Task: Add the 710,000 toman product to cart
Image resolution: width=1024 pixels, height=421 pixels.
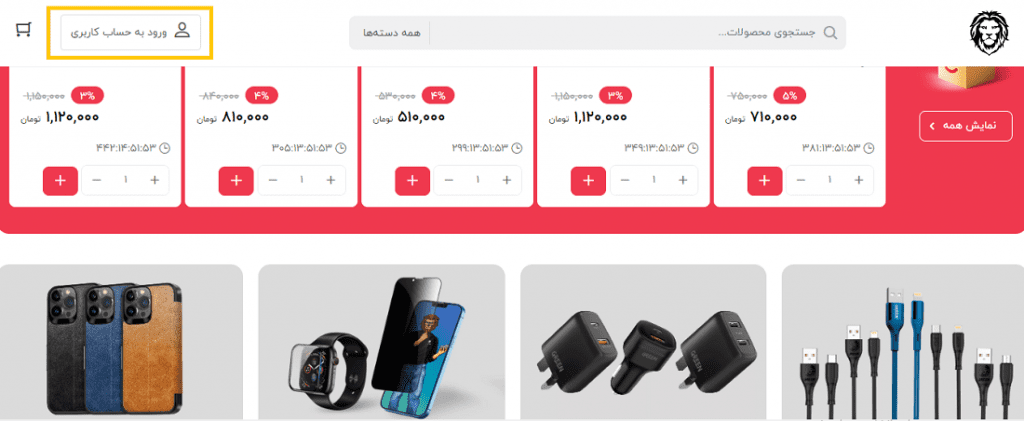Action: point(764,181)
